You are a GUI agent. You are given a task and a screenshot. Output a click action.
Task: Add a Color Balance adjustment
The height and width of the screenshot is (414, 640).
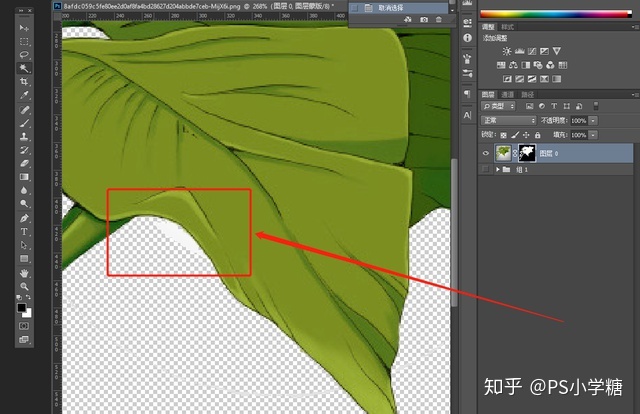(513, 65)
